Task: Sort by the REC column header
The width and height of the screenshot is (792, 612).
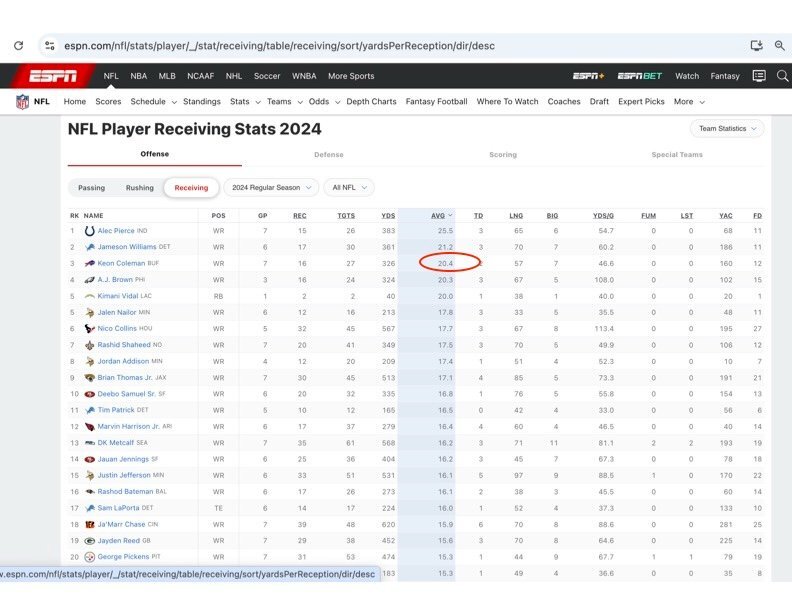Action: [300, 216]
